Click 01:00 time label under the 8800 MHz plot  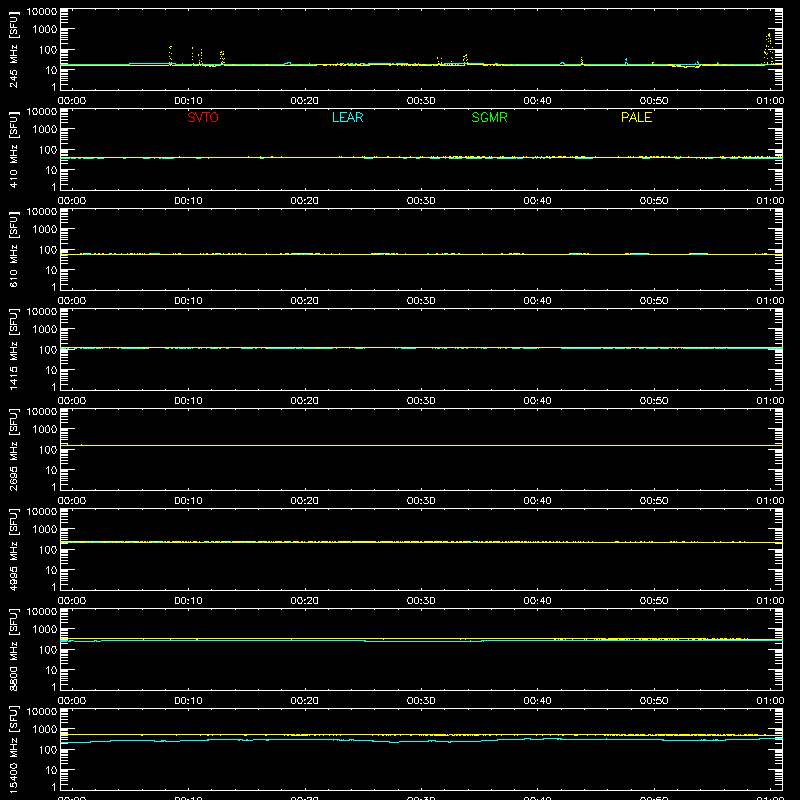click(770, 701)
